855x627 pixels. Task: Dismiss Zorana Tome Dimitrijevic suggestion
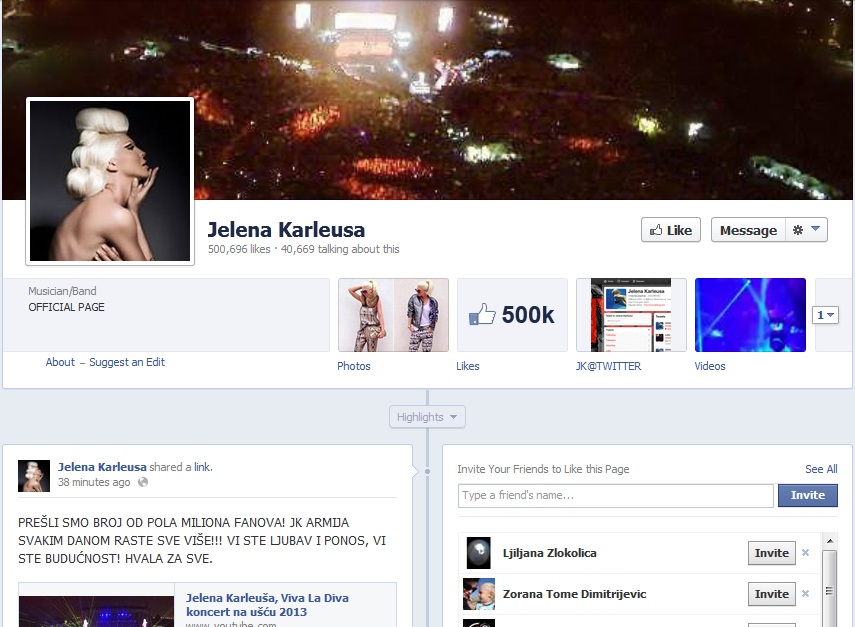pyautogui.click(x=805, y=594)
